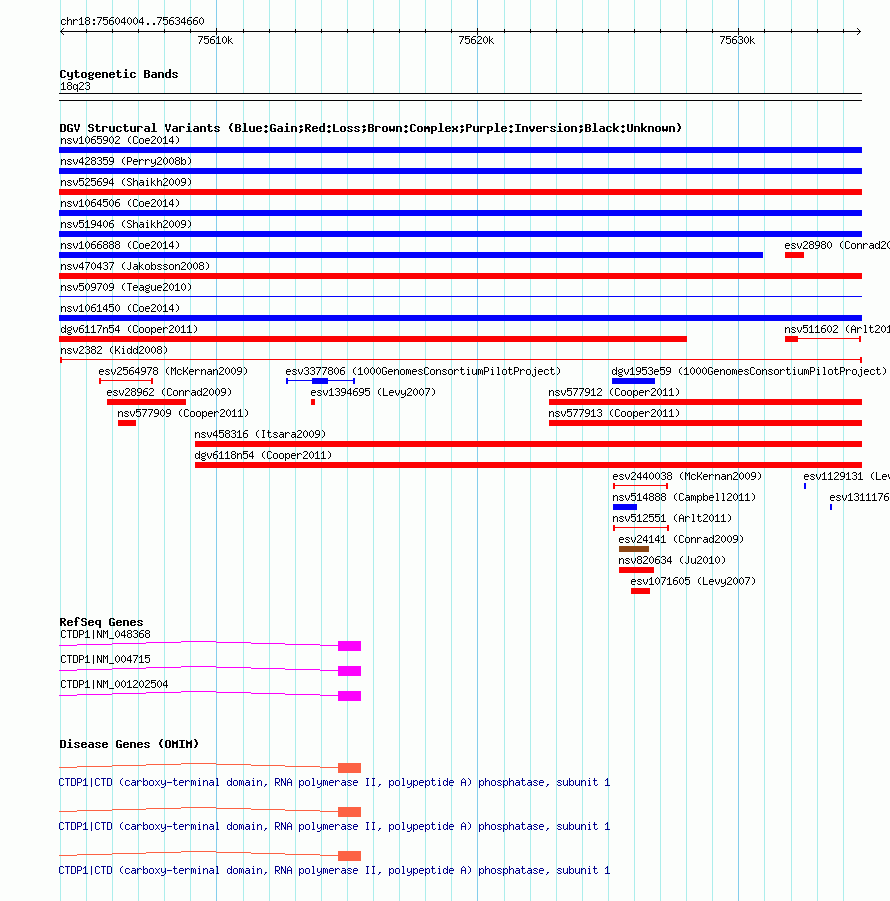Click the DGV Structural Variants track title
The image size is (890, 901).
coord(371,128)
